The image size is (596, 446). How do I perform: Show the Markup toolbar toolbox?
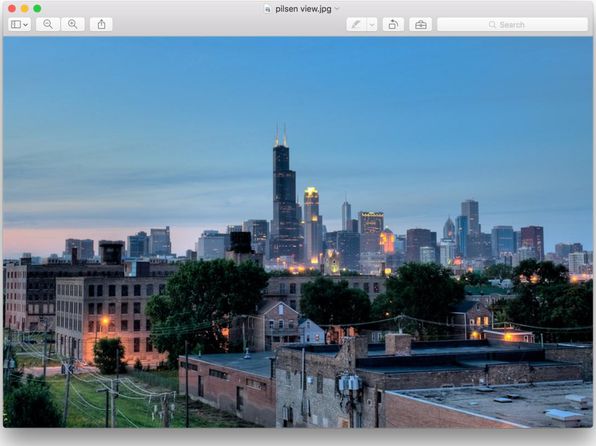pyautogui.click(x=420, y=25)
